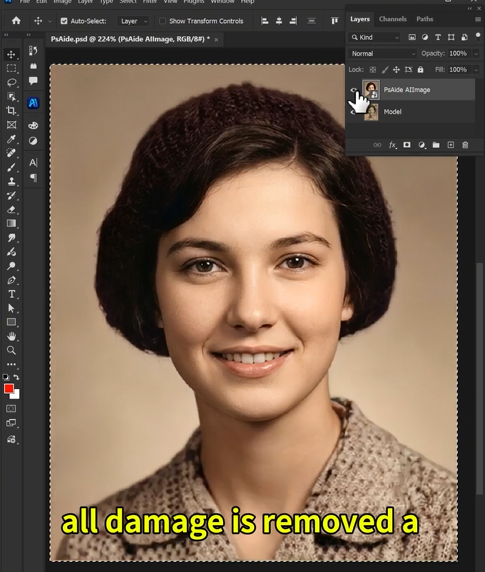Toggle lock all for layer
Screen dimensions: 485x572
[x=420, y=69]
